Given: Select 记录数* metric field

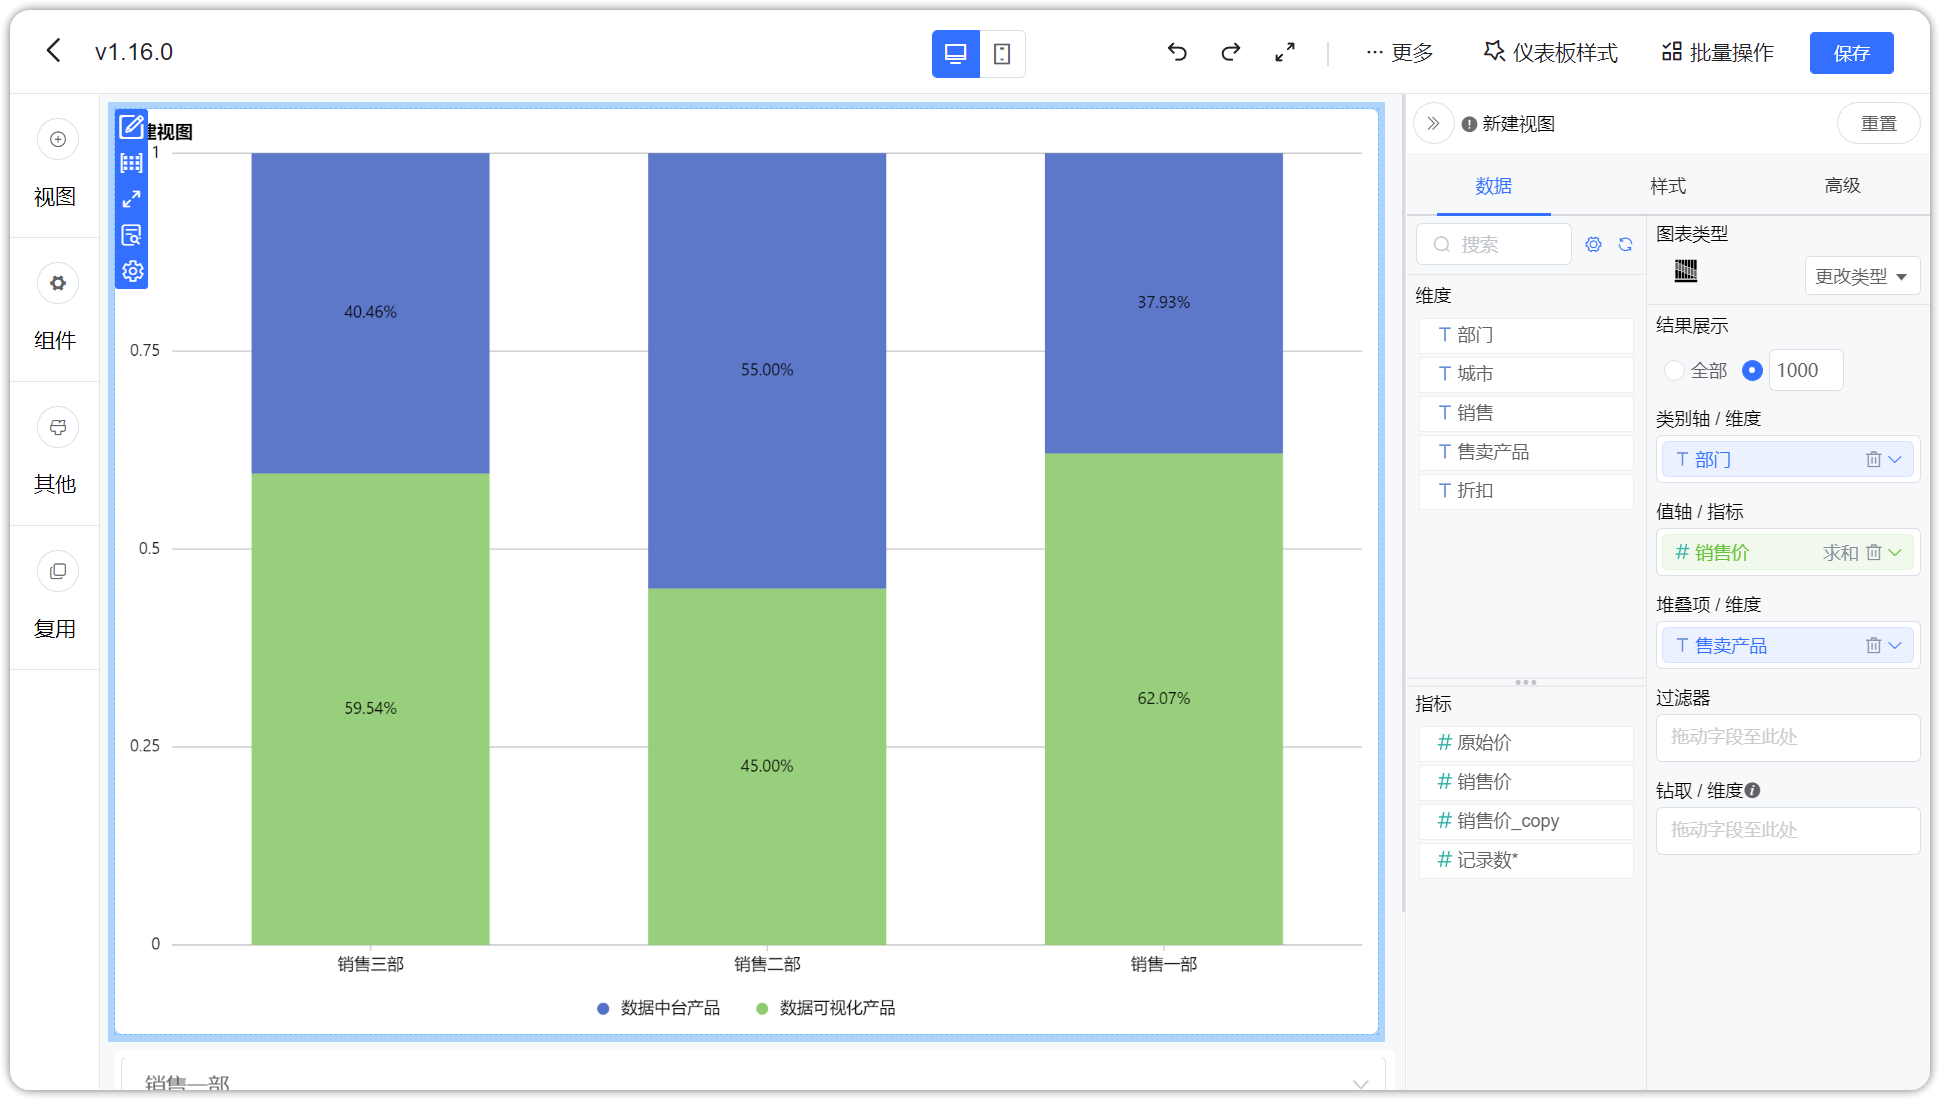Looking at the screenshot, I should pos(1526,860).
